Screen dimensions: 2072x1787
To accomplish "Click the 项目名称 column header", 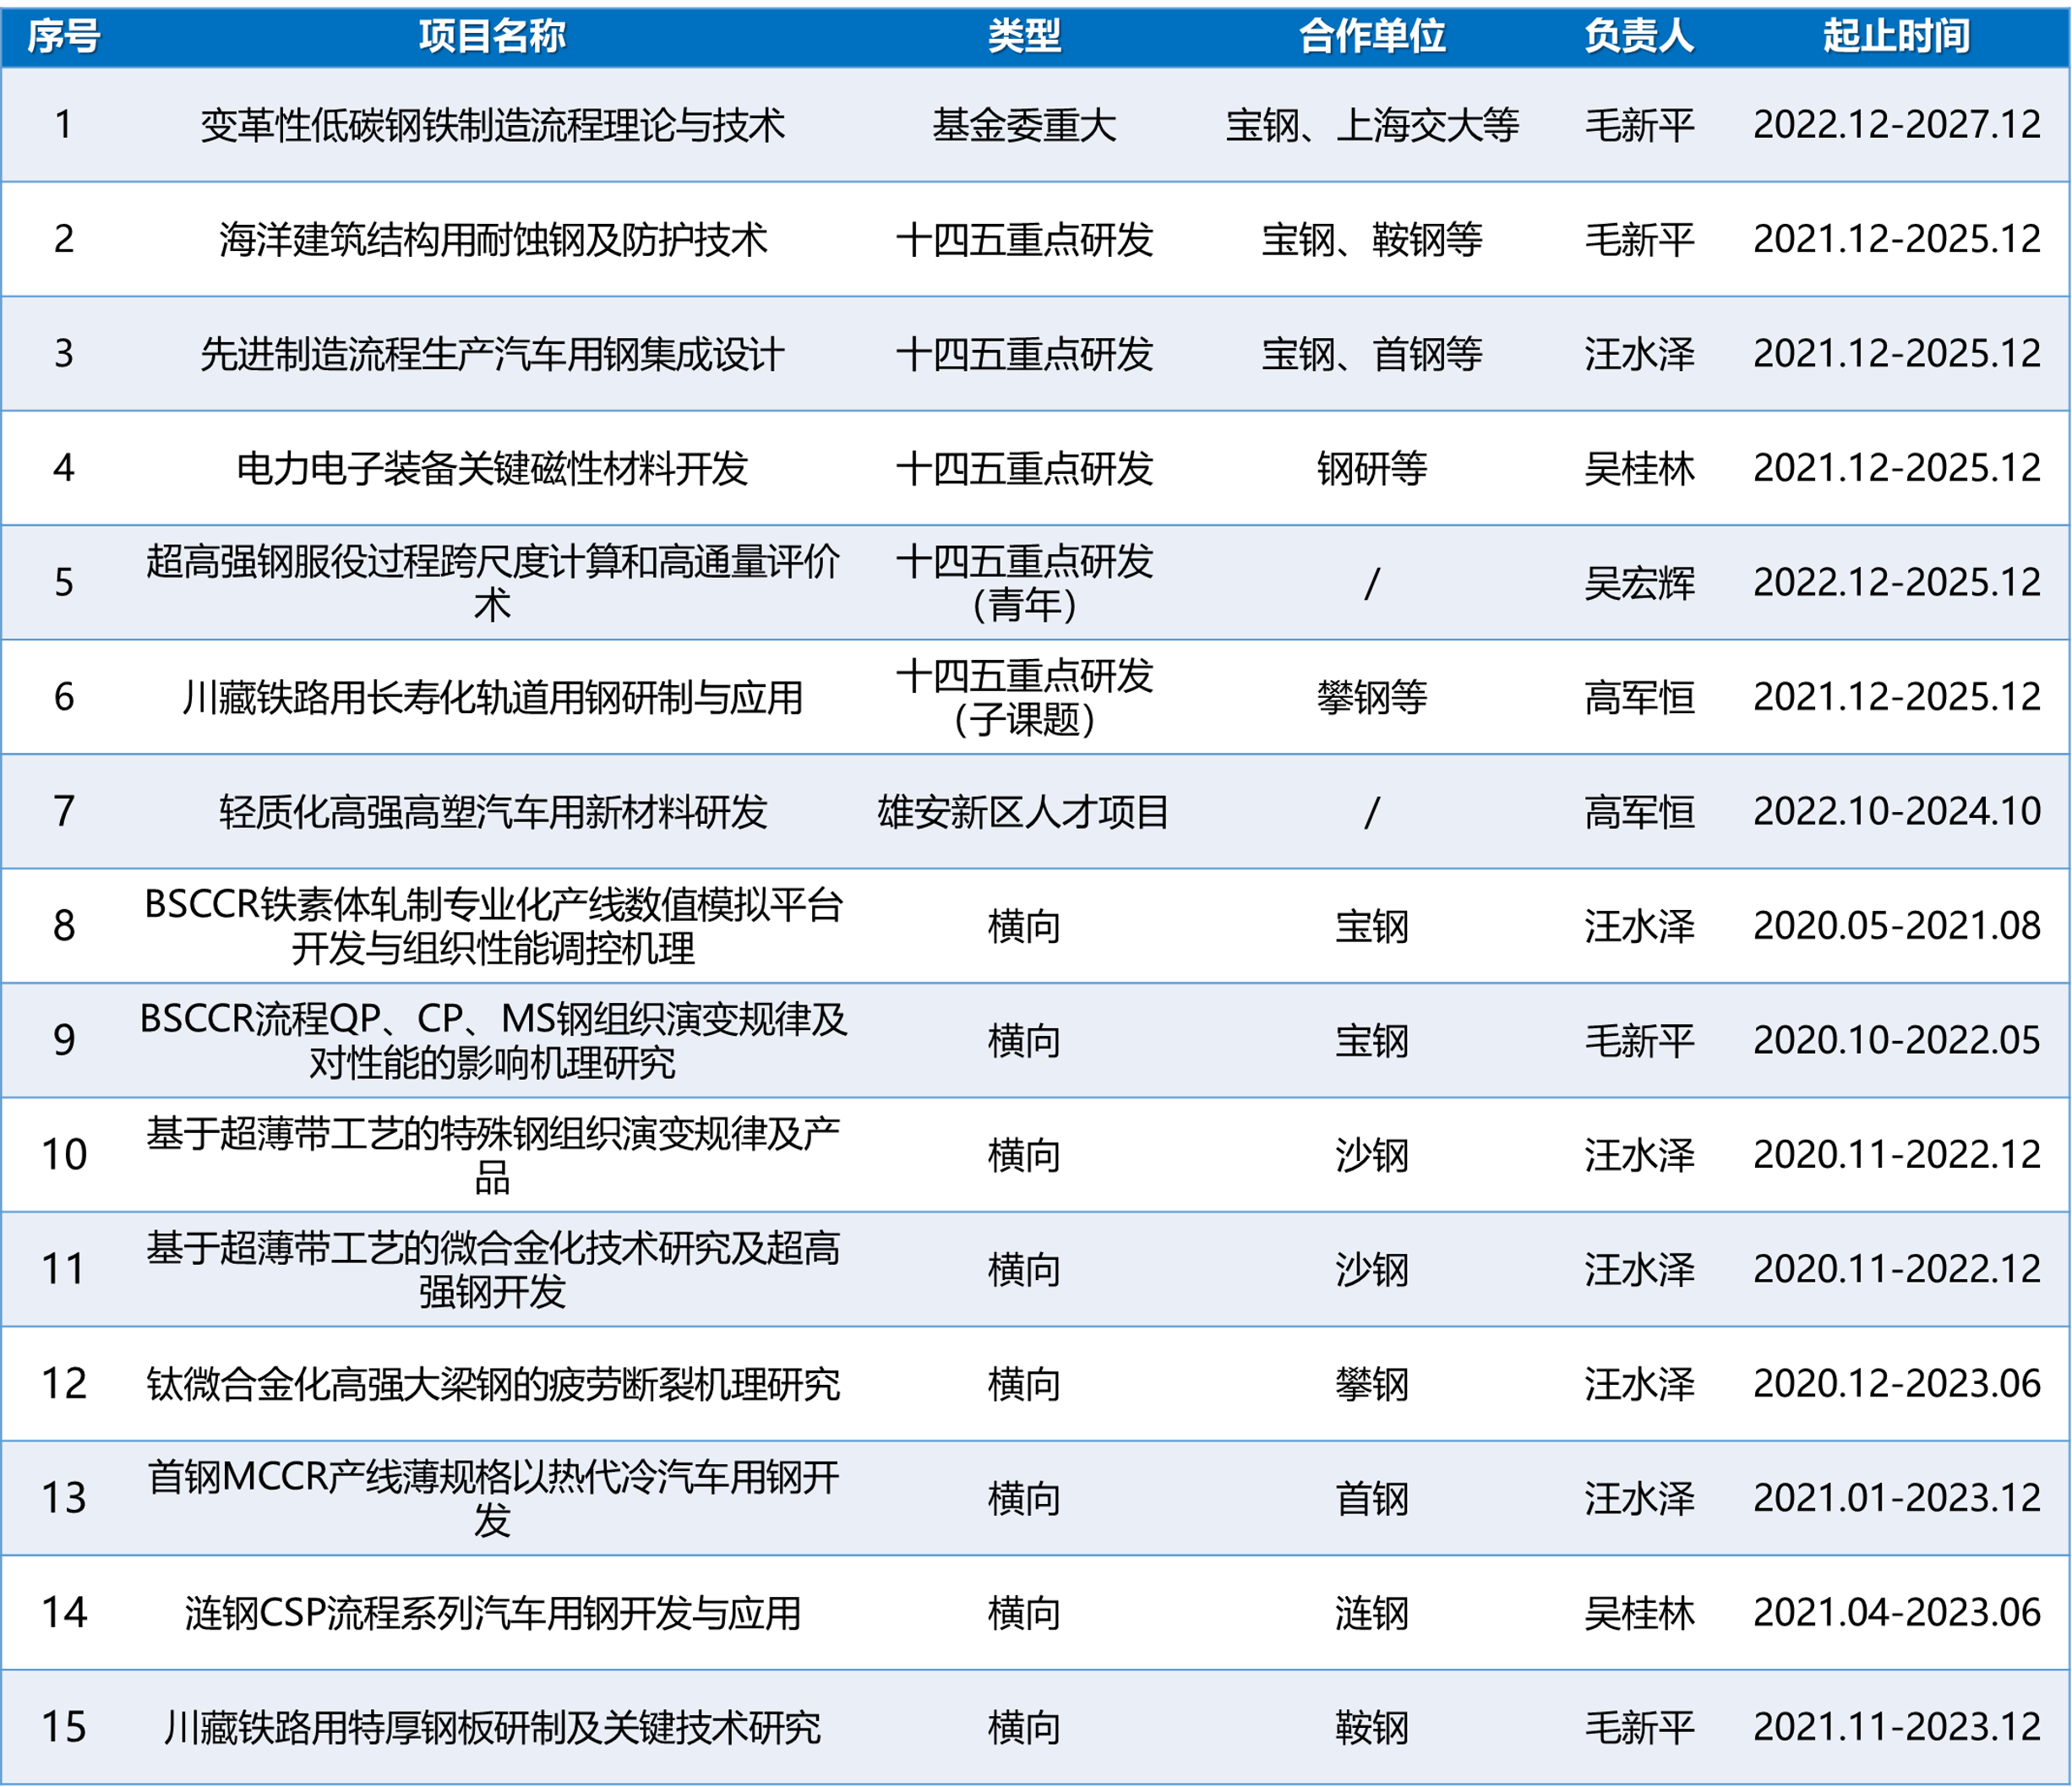I will point(492,36).
